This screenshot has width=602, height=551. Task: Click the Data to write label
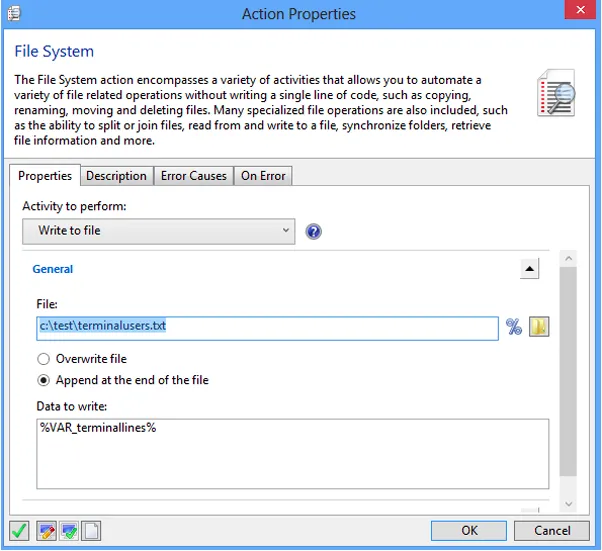[x=72, y=406]
